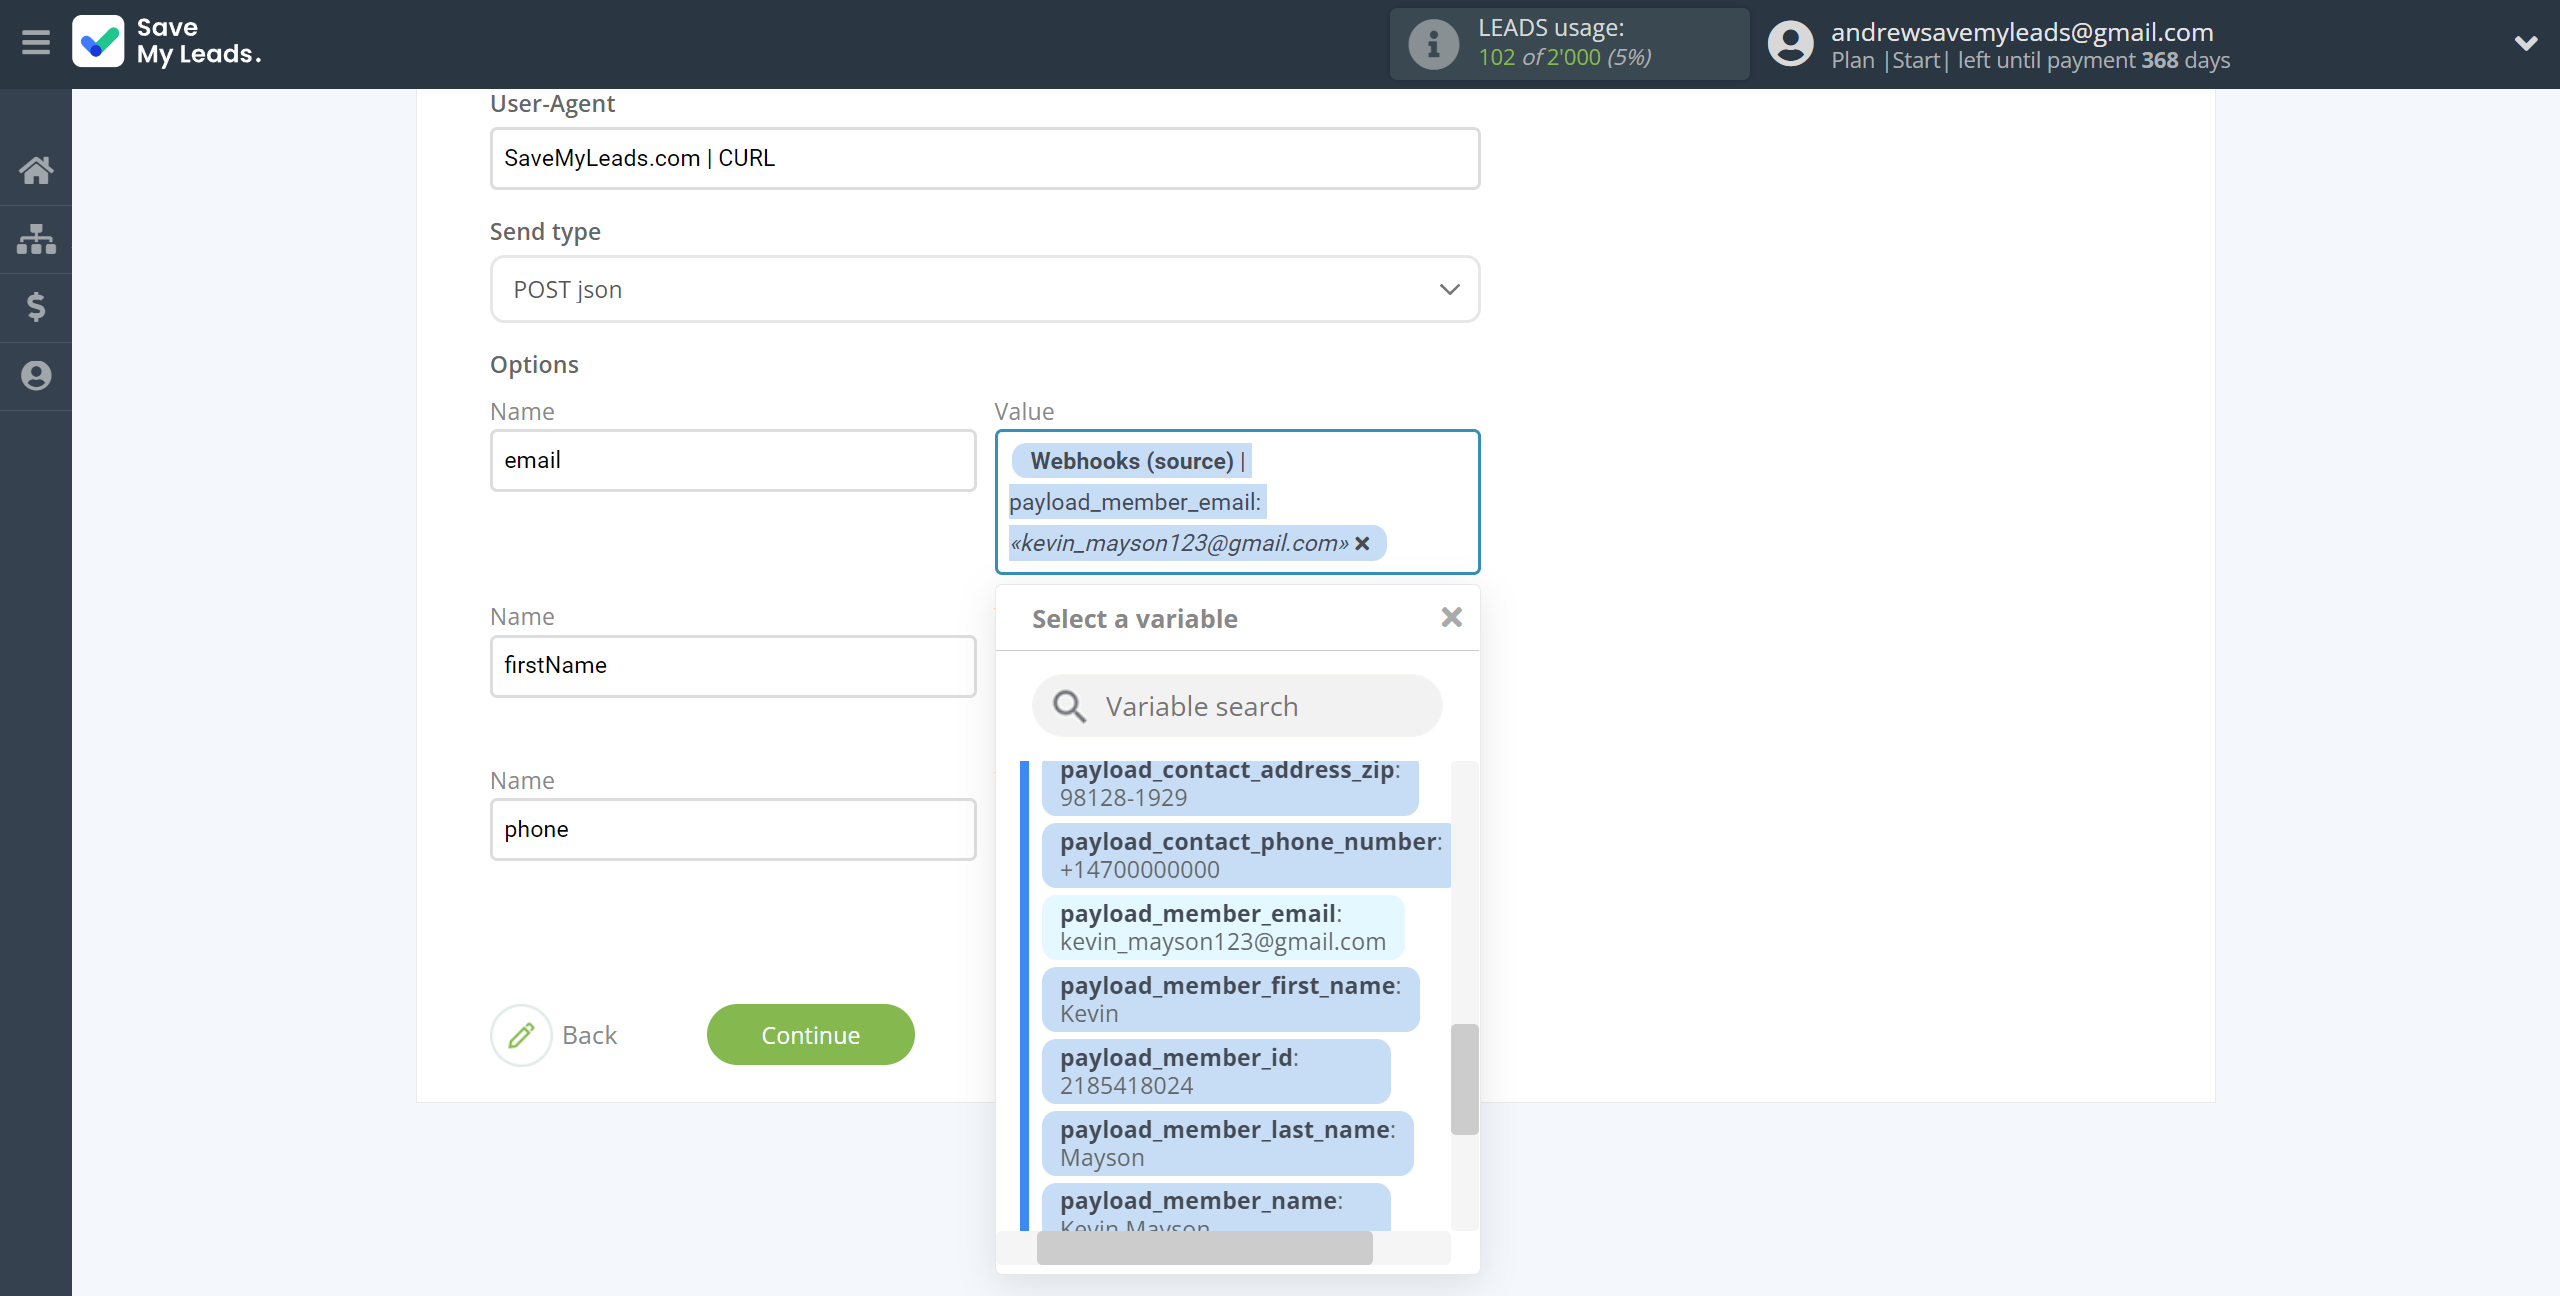Select payload_member_last_name variable
This screenshot has width=2560, height=1296.
[x=1227, y=1143]
